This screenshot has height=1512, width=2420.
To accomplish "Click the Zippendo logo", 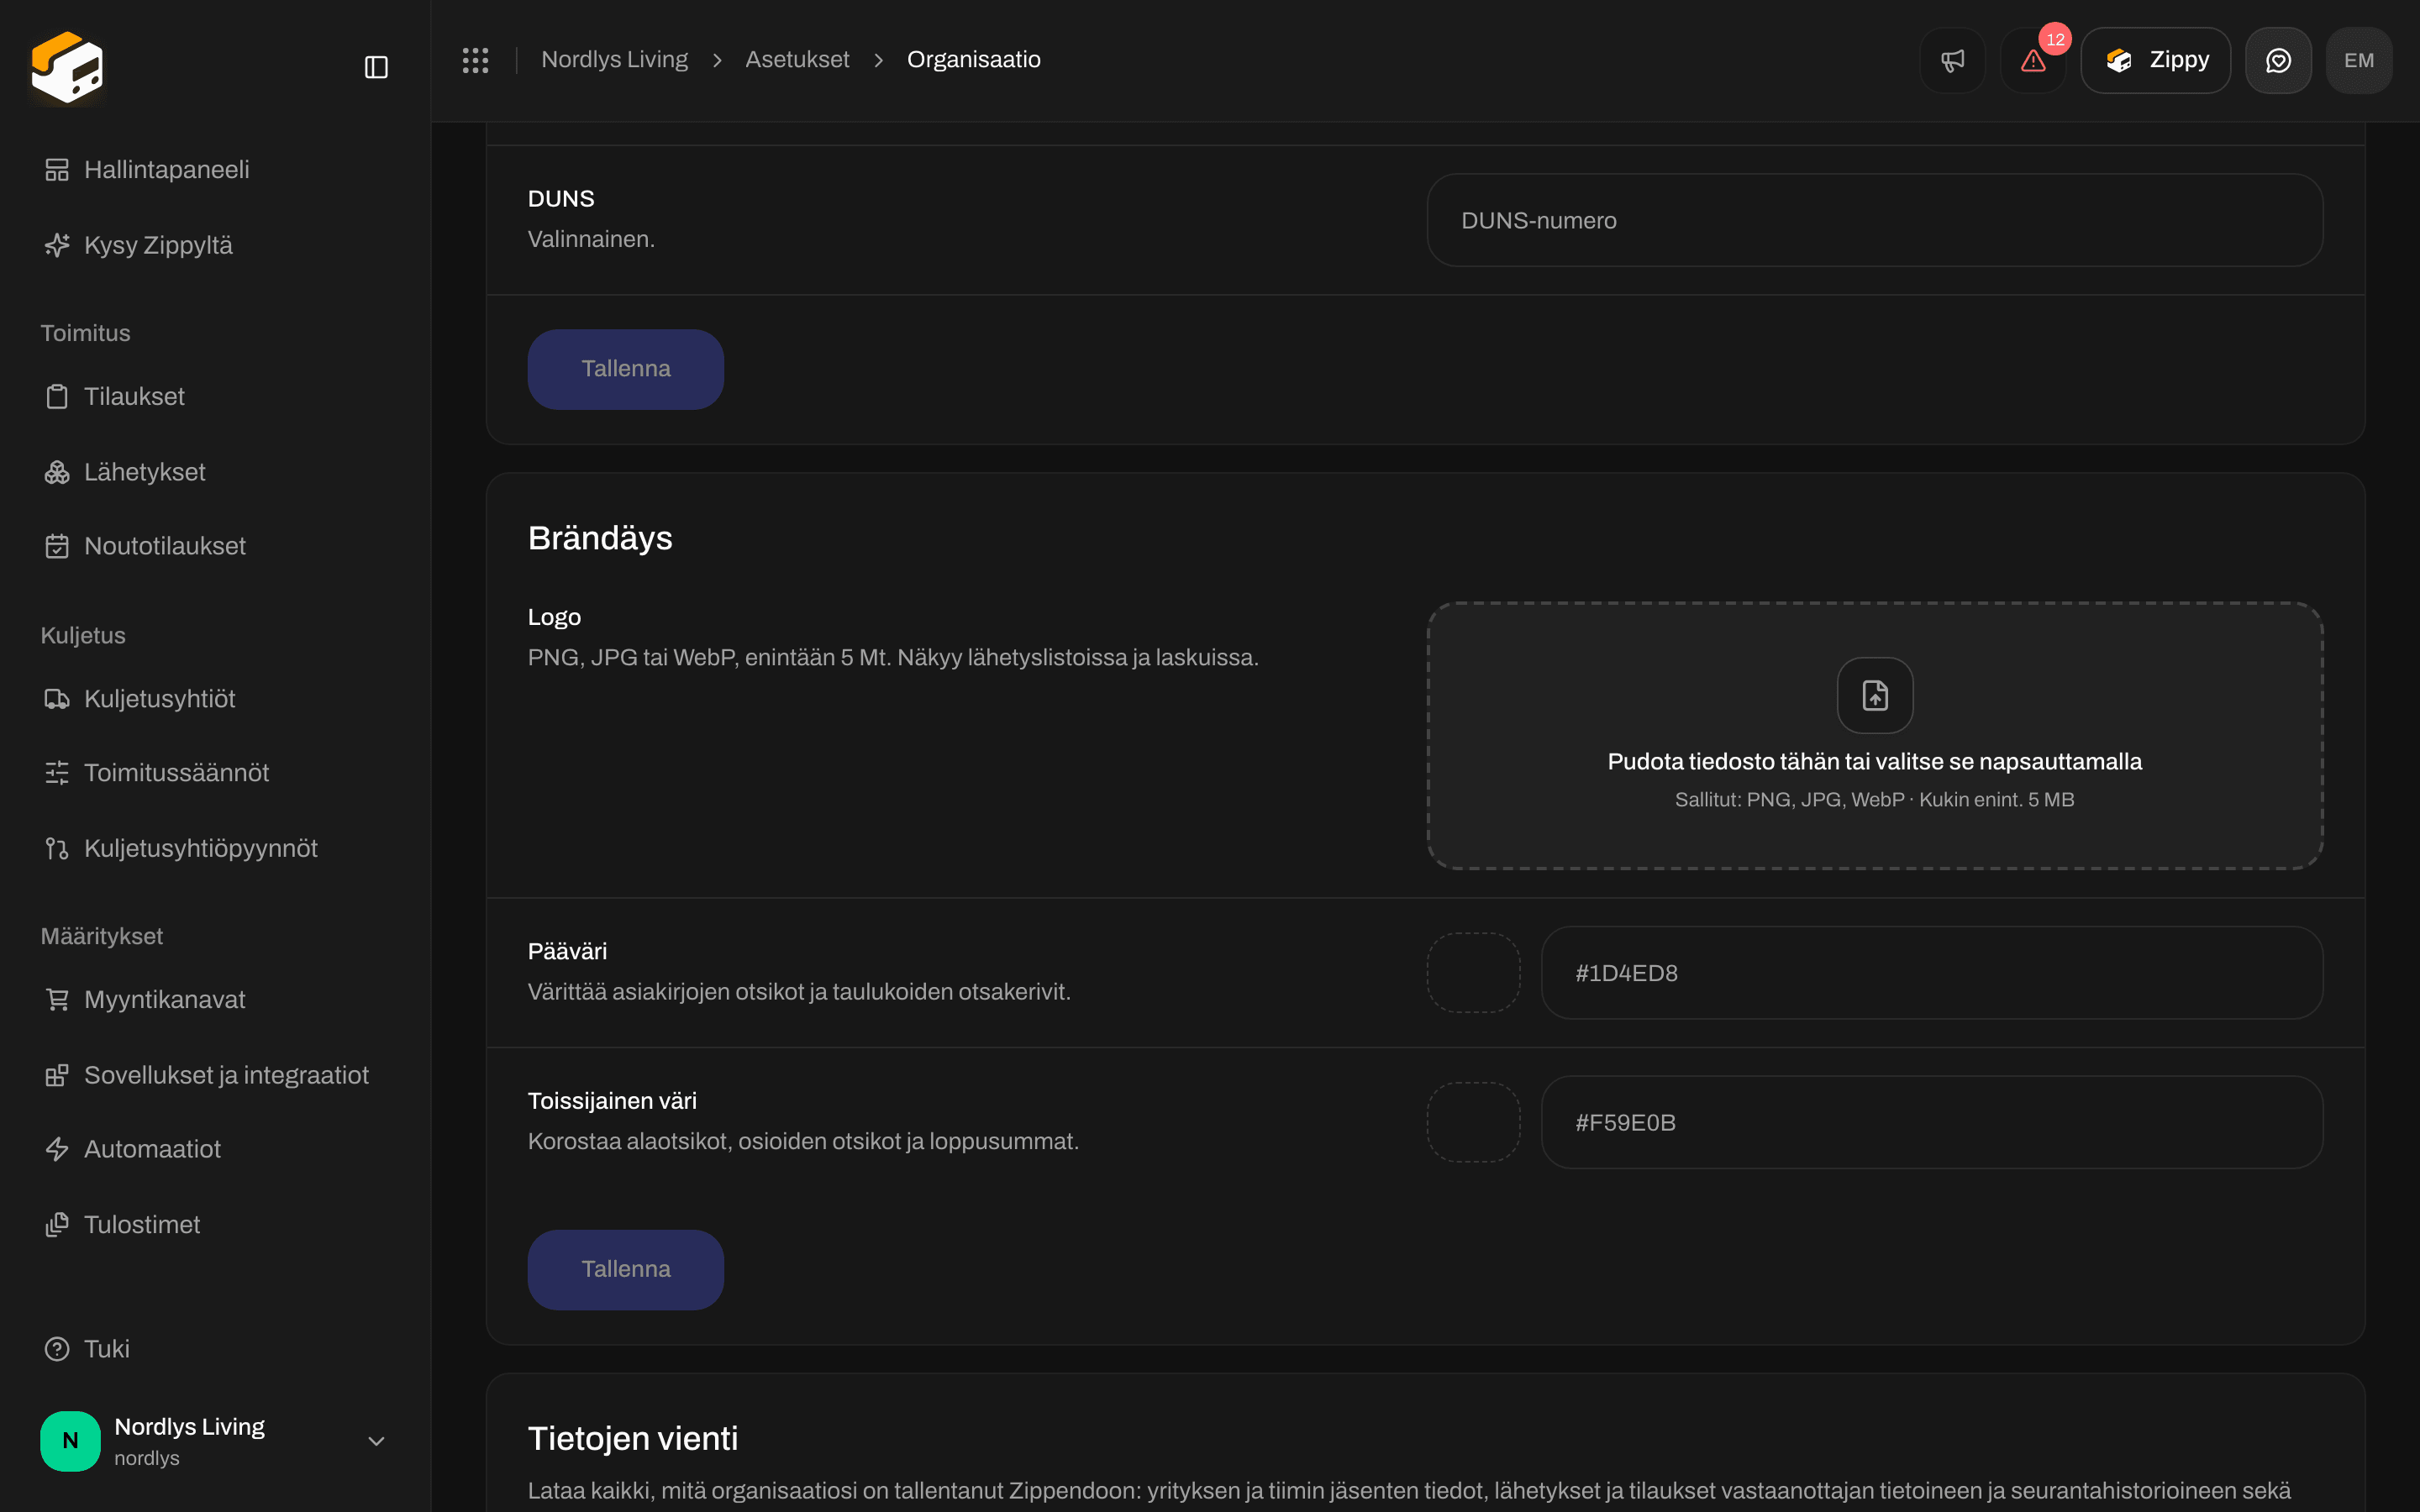I will coord(67,67).
